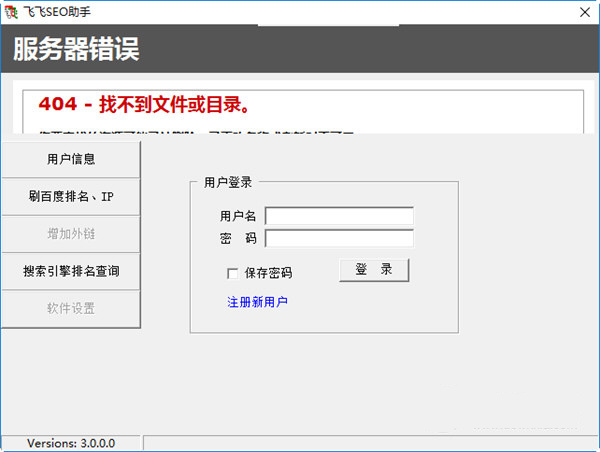Click the 服务器错误 heading
600x452 pixels.
[76, 49]
